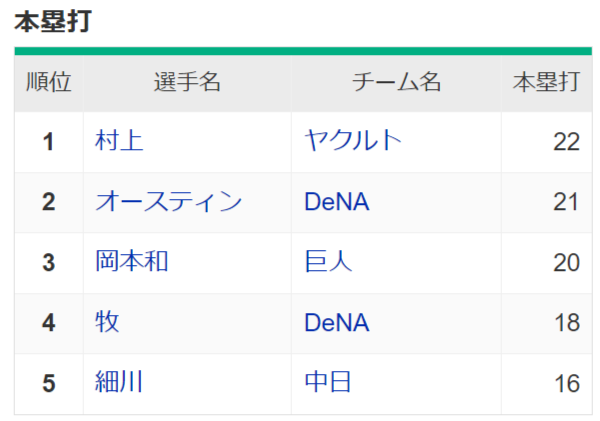Click the 本塁打 column header
Viewport: 600px width, 421px height.
coord(545,83)
